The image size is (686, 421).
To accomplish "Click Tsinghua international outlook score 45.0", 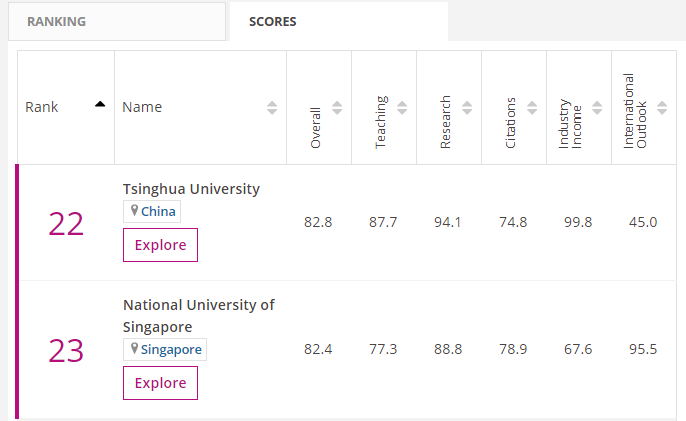I will (643, 222).
